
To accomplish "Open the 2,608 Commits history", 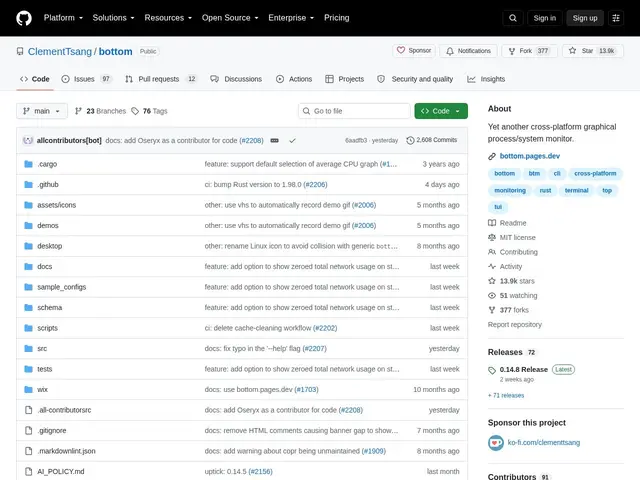I will click(x=432, y=140).
